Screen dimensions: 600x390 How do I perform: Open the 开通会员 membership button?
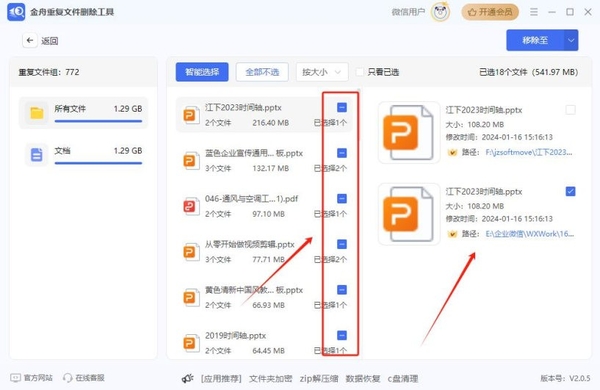[490, 12]
